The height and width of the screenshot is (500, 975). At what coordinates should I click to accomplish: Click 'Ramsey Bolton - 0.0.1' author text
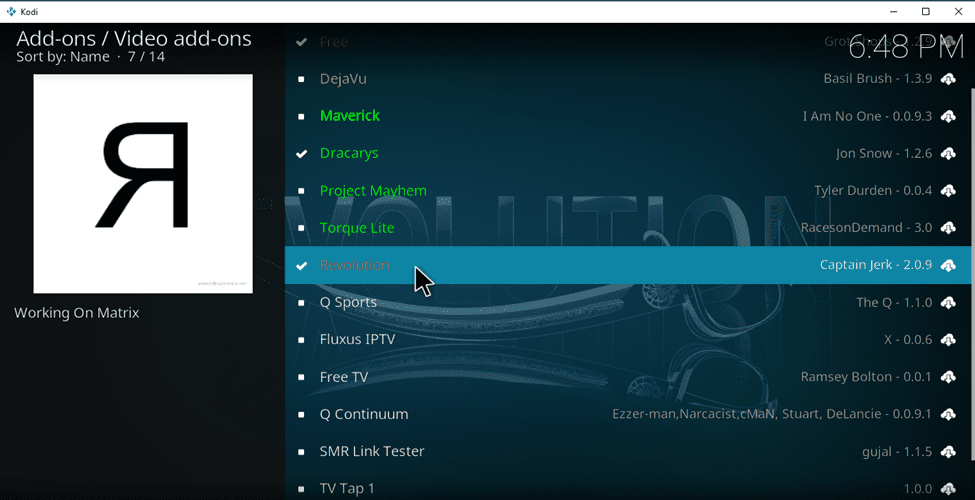[866, 377]
